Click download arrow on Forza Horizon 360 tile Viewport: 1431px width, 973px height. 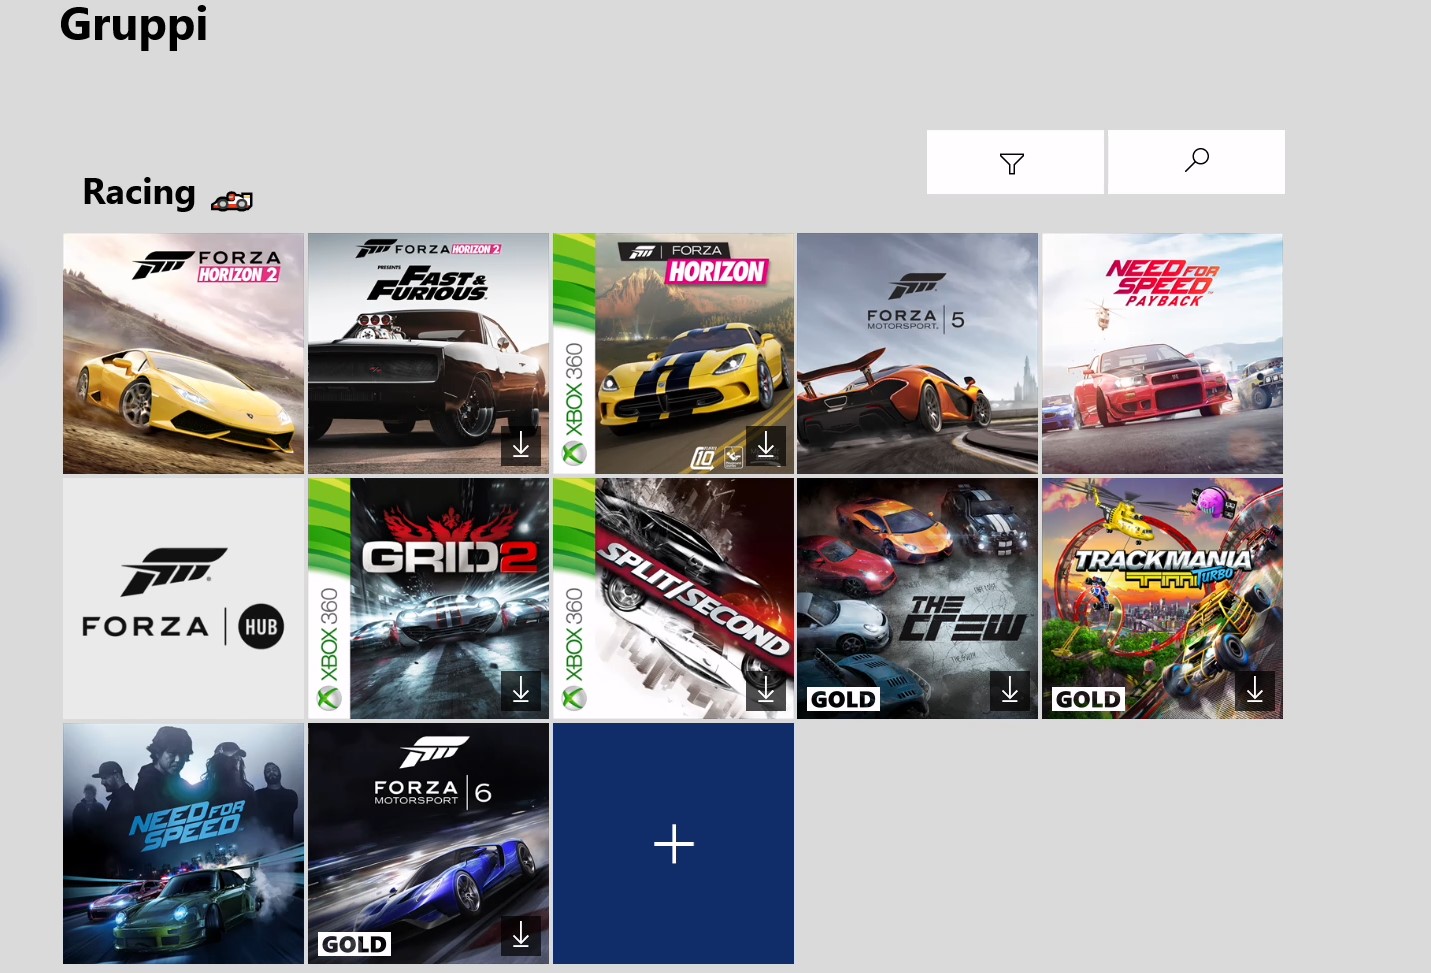(766, 446)
